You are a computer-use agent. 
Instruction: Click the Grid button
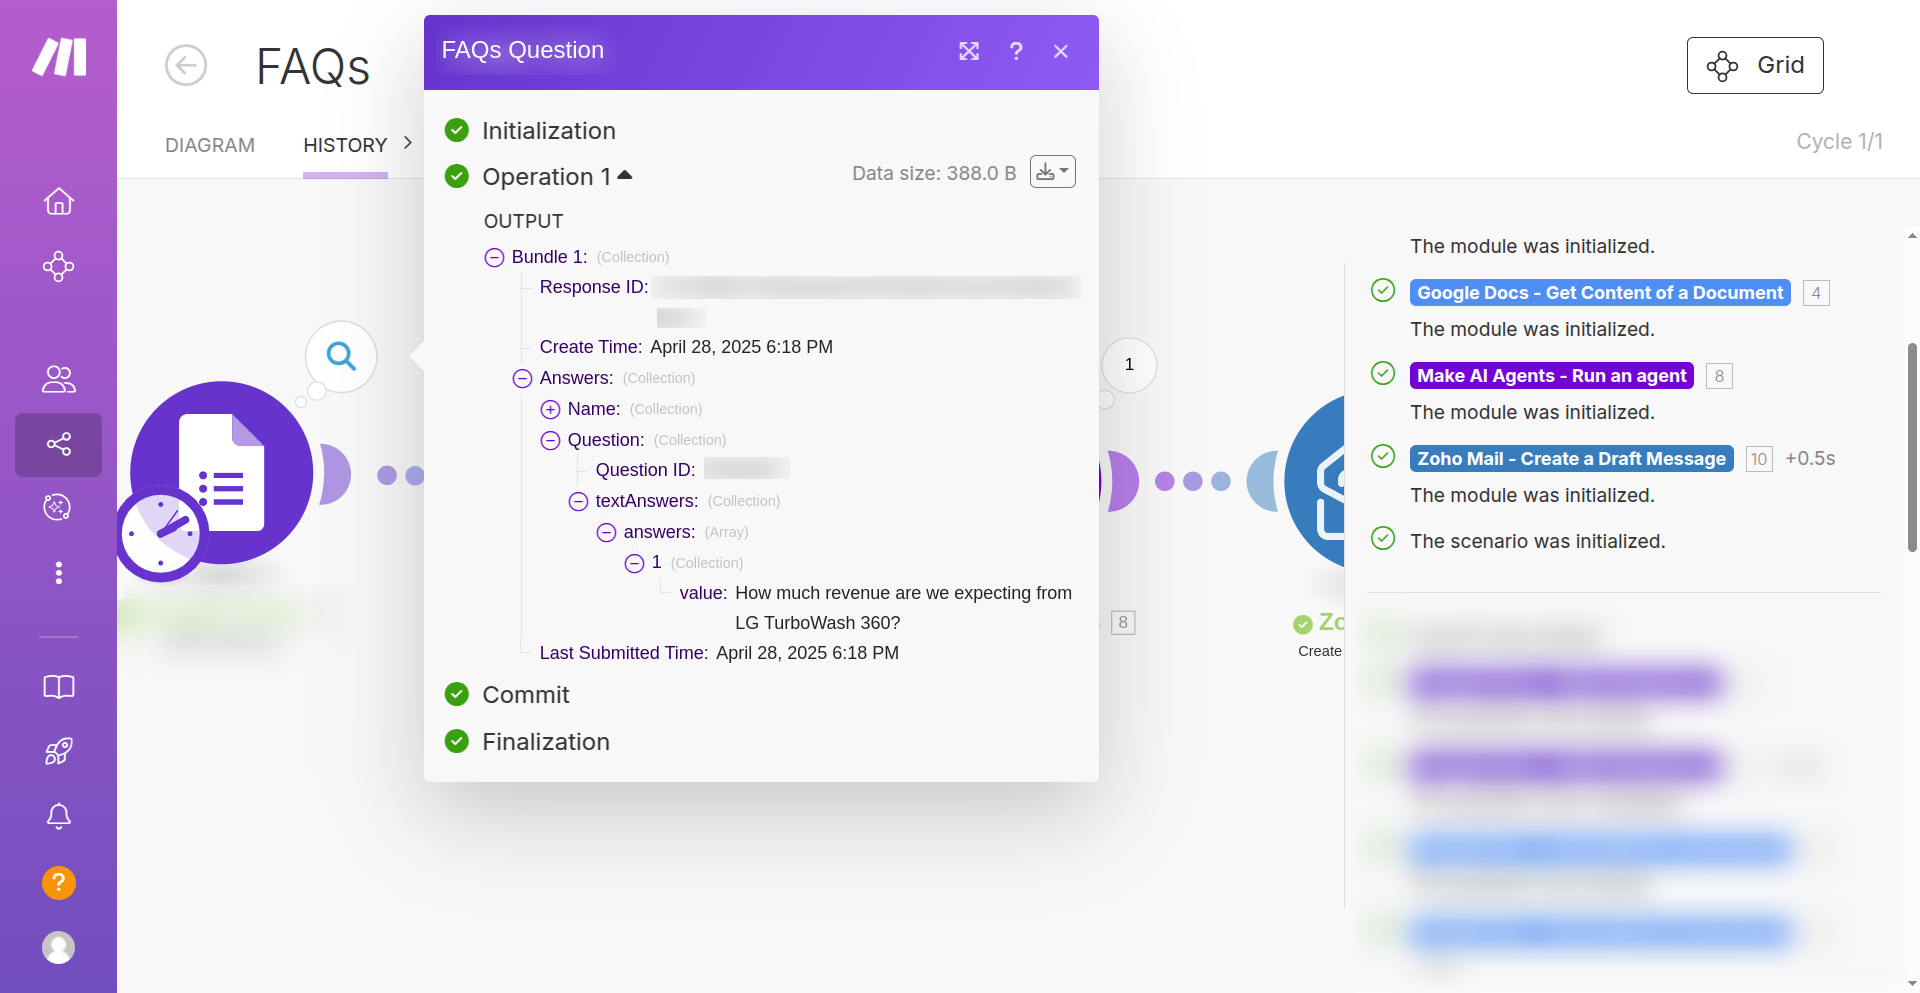point(1754,66)
